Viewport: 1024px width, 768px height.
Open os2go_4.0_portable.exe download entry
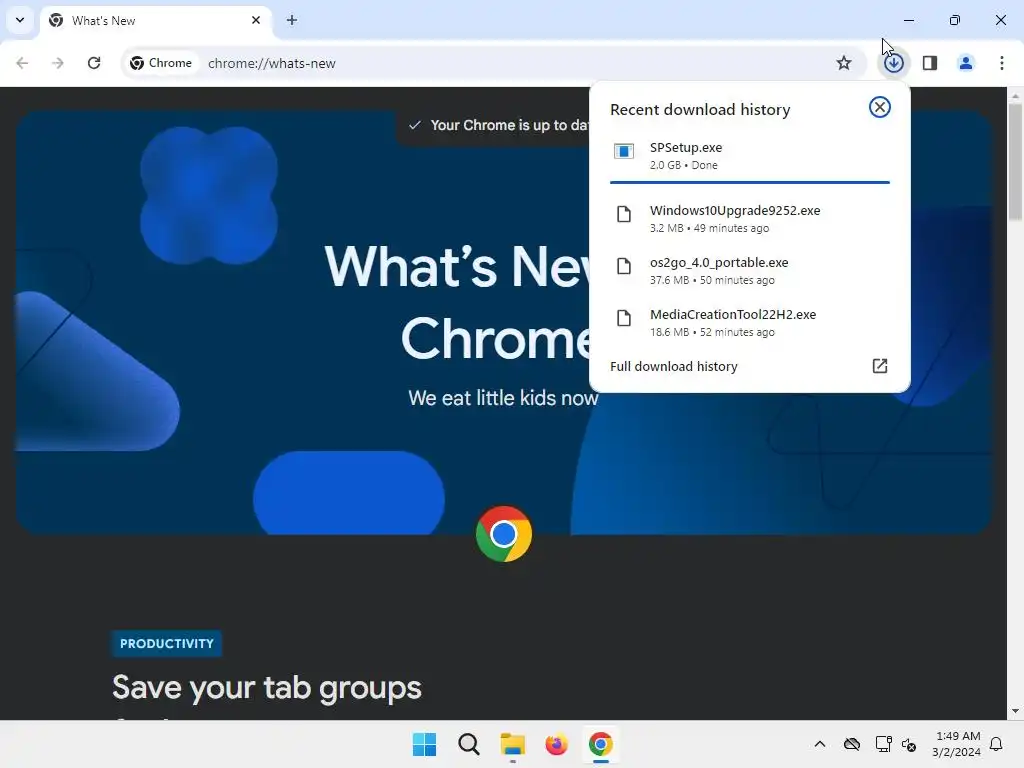pos(750,270)
